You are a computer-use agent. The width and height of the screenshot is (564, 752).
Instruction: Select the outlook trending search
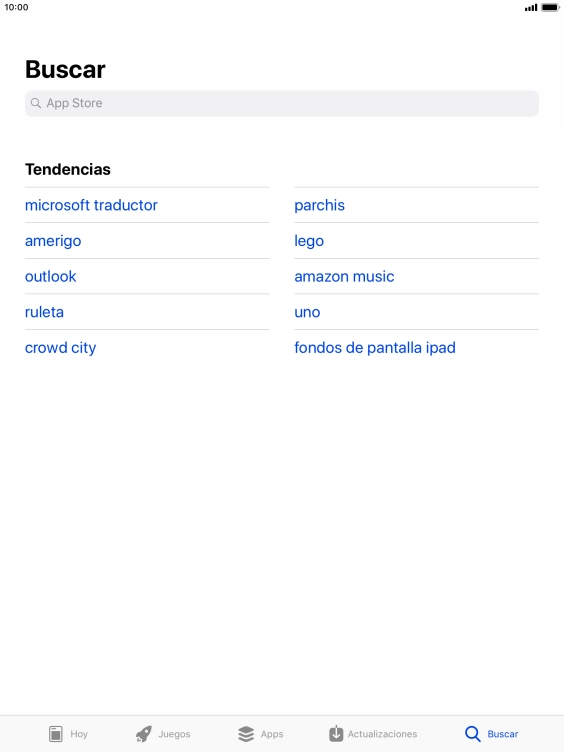[50, 276]
